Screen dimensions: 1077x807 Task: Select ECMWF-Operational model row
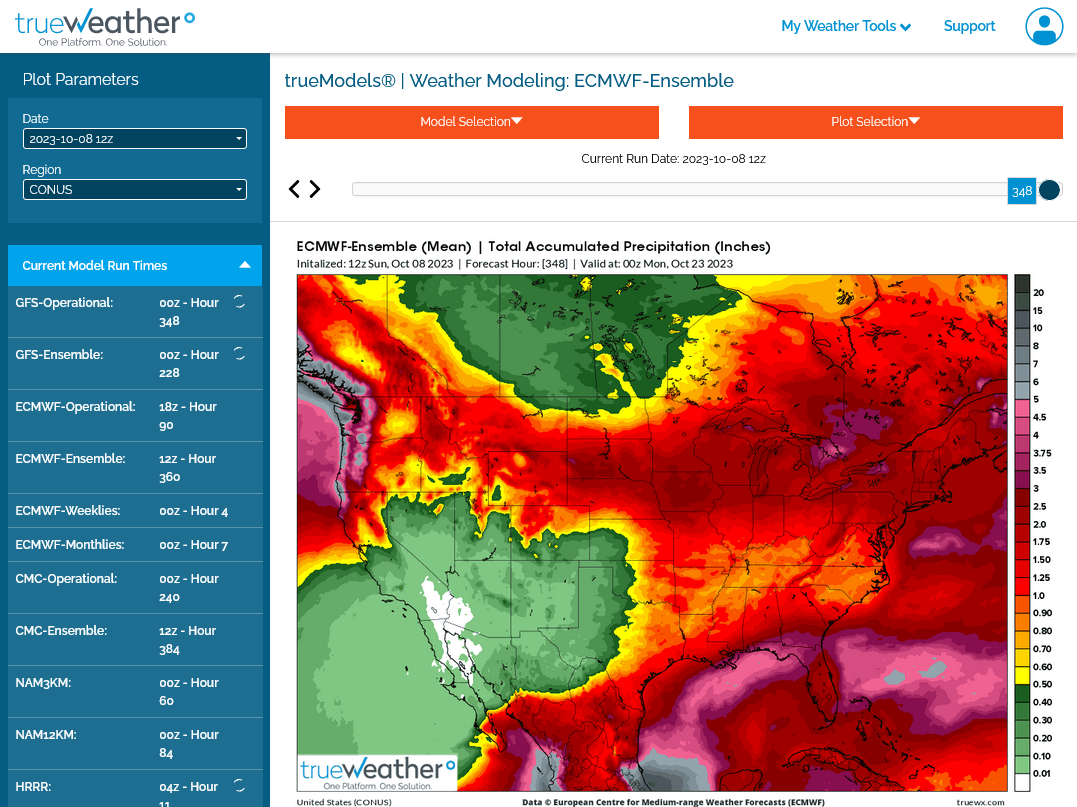[x=135, y=416]
